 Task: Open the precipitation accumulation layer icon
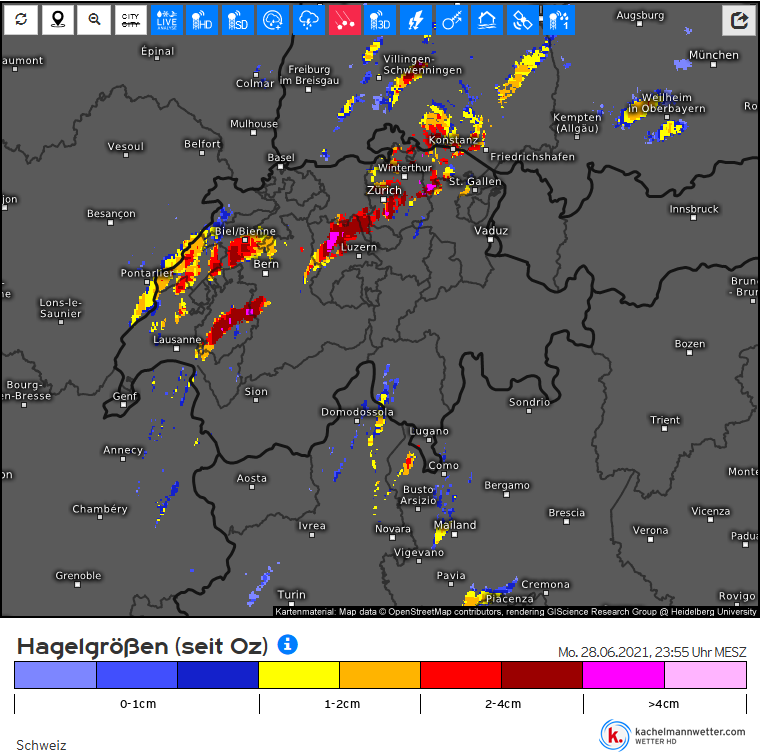pyautogui.click(x=273, y=20)
